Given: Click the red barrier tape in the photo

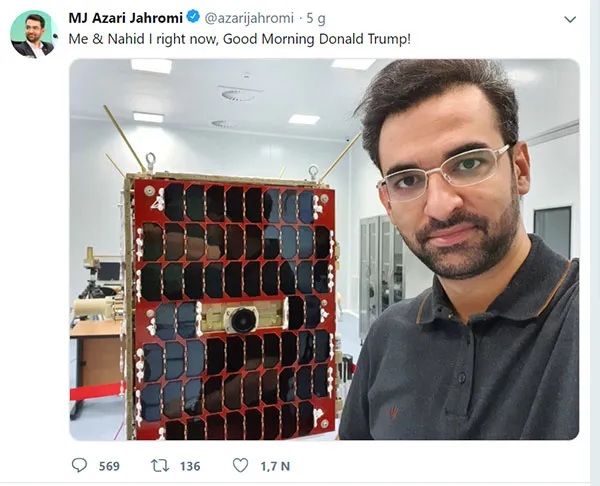Looking at the screenshot, I should [x=98, y=392].
